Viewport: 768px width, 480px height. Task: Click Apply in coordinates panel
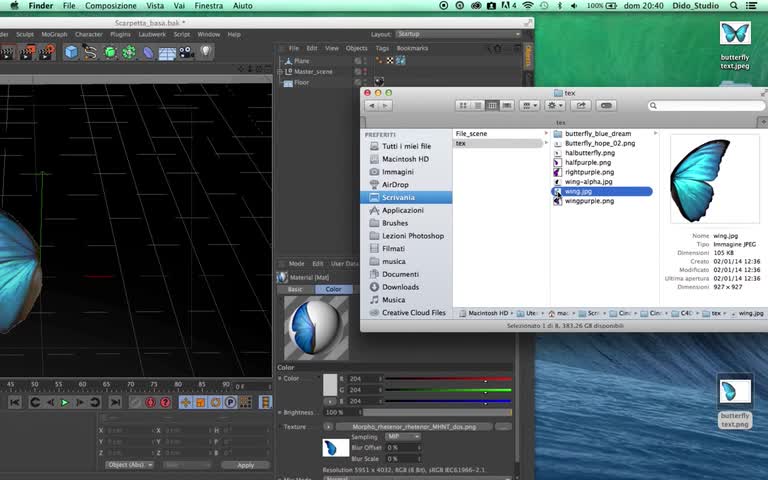tap(245, 465)
